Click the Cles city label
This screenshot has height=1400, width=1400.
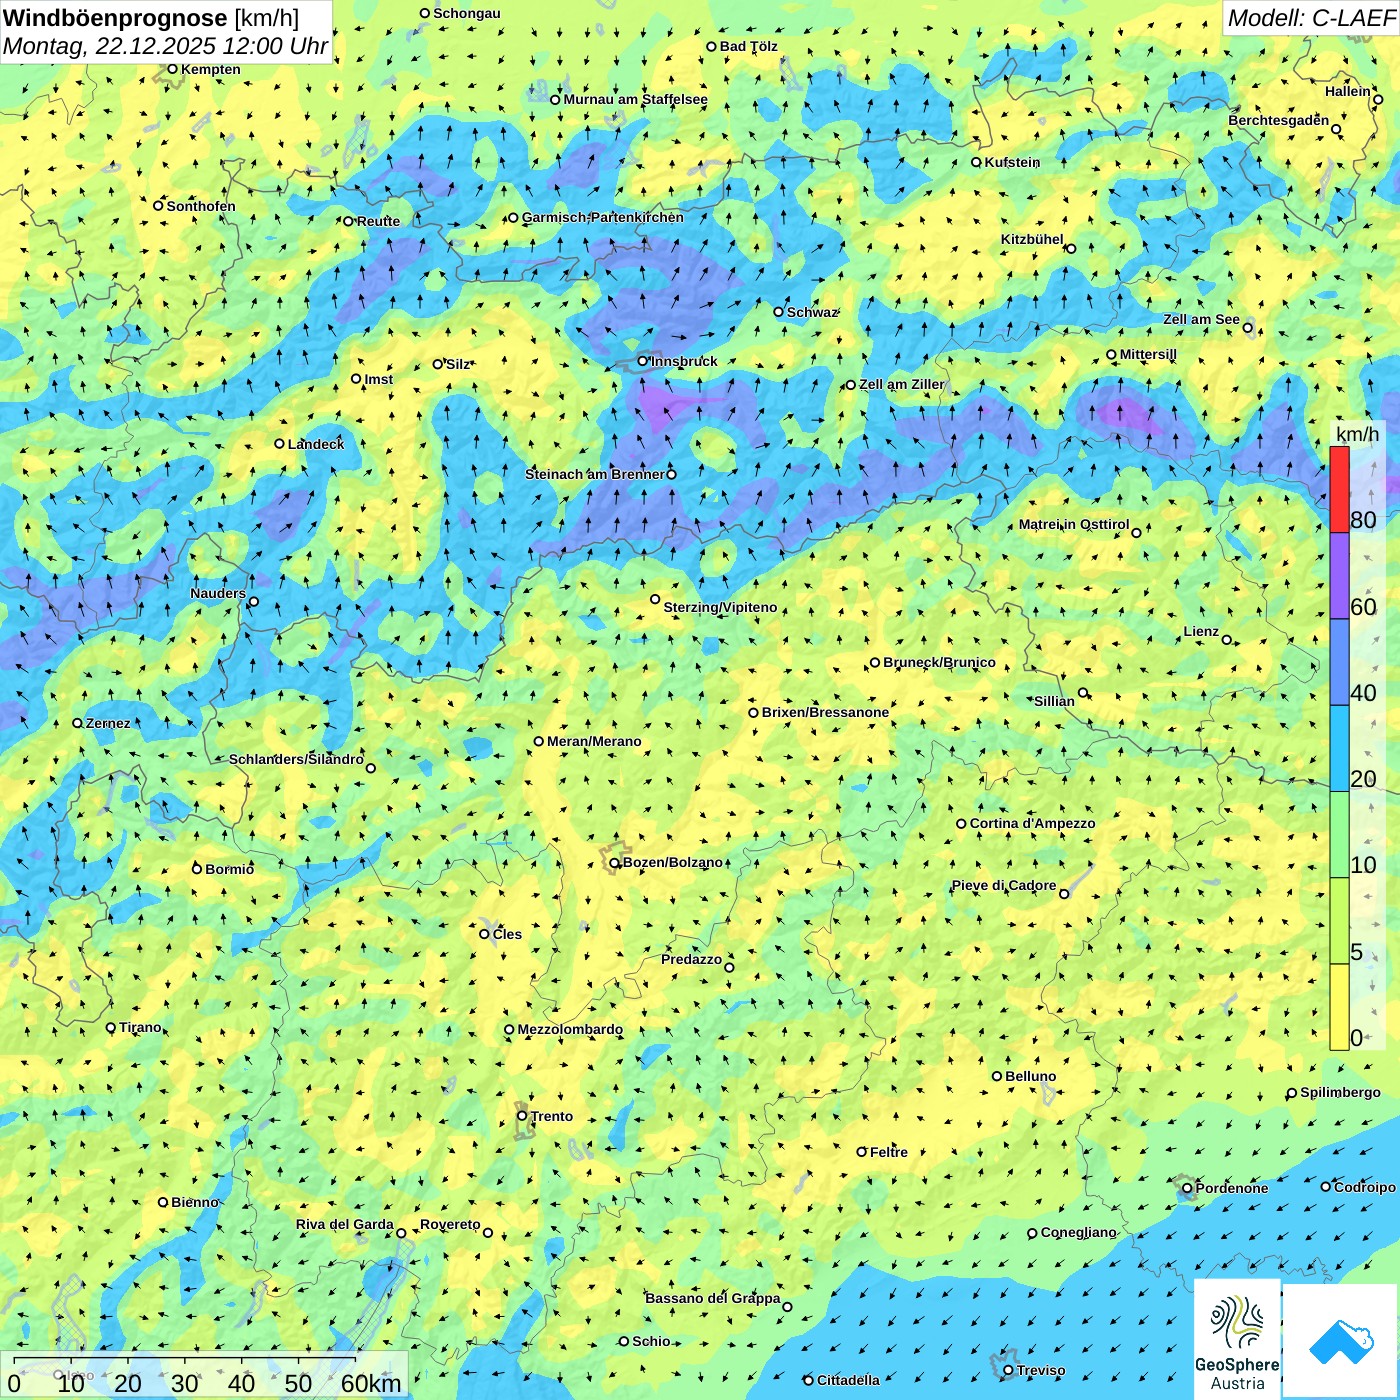(x=507, y=934)
